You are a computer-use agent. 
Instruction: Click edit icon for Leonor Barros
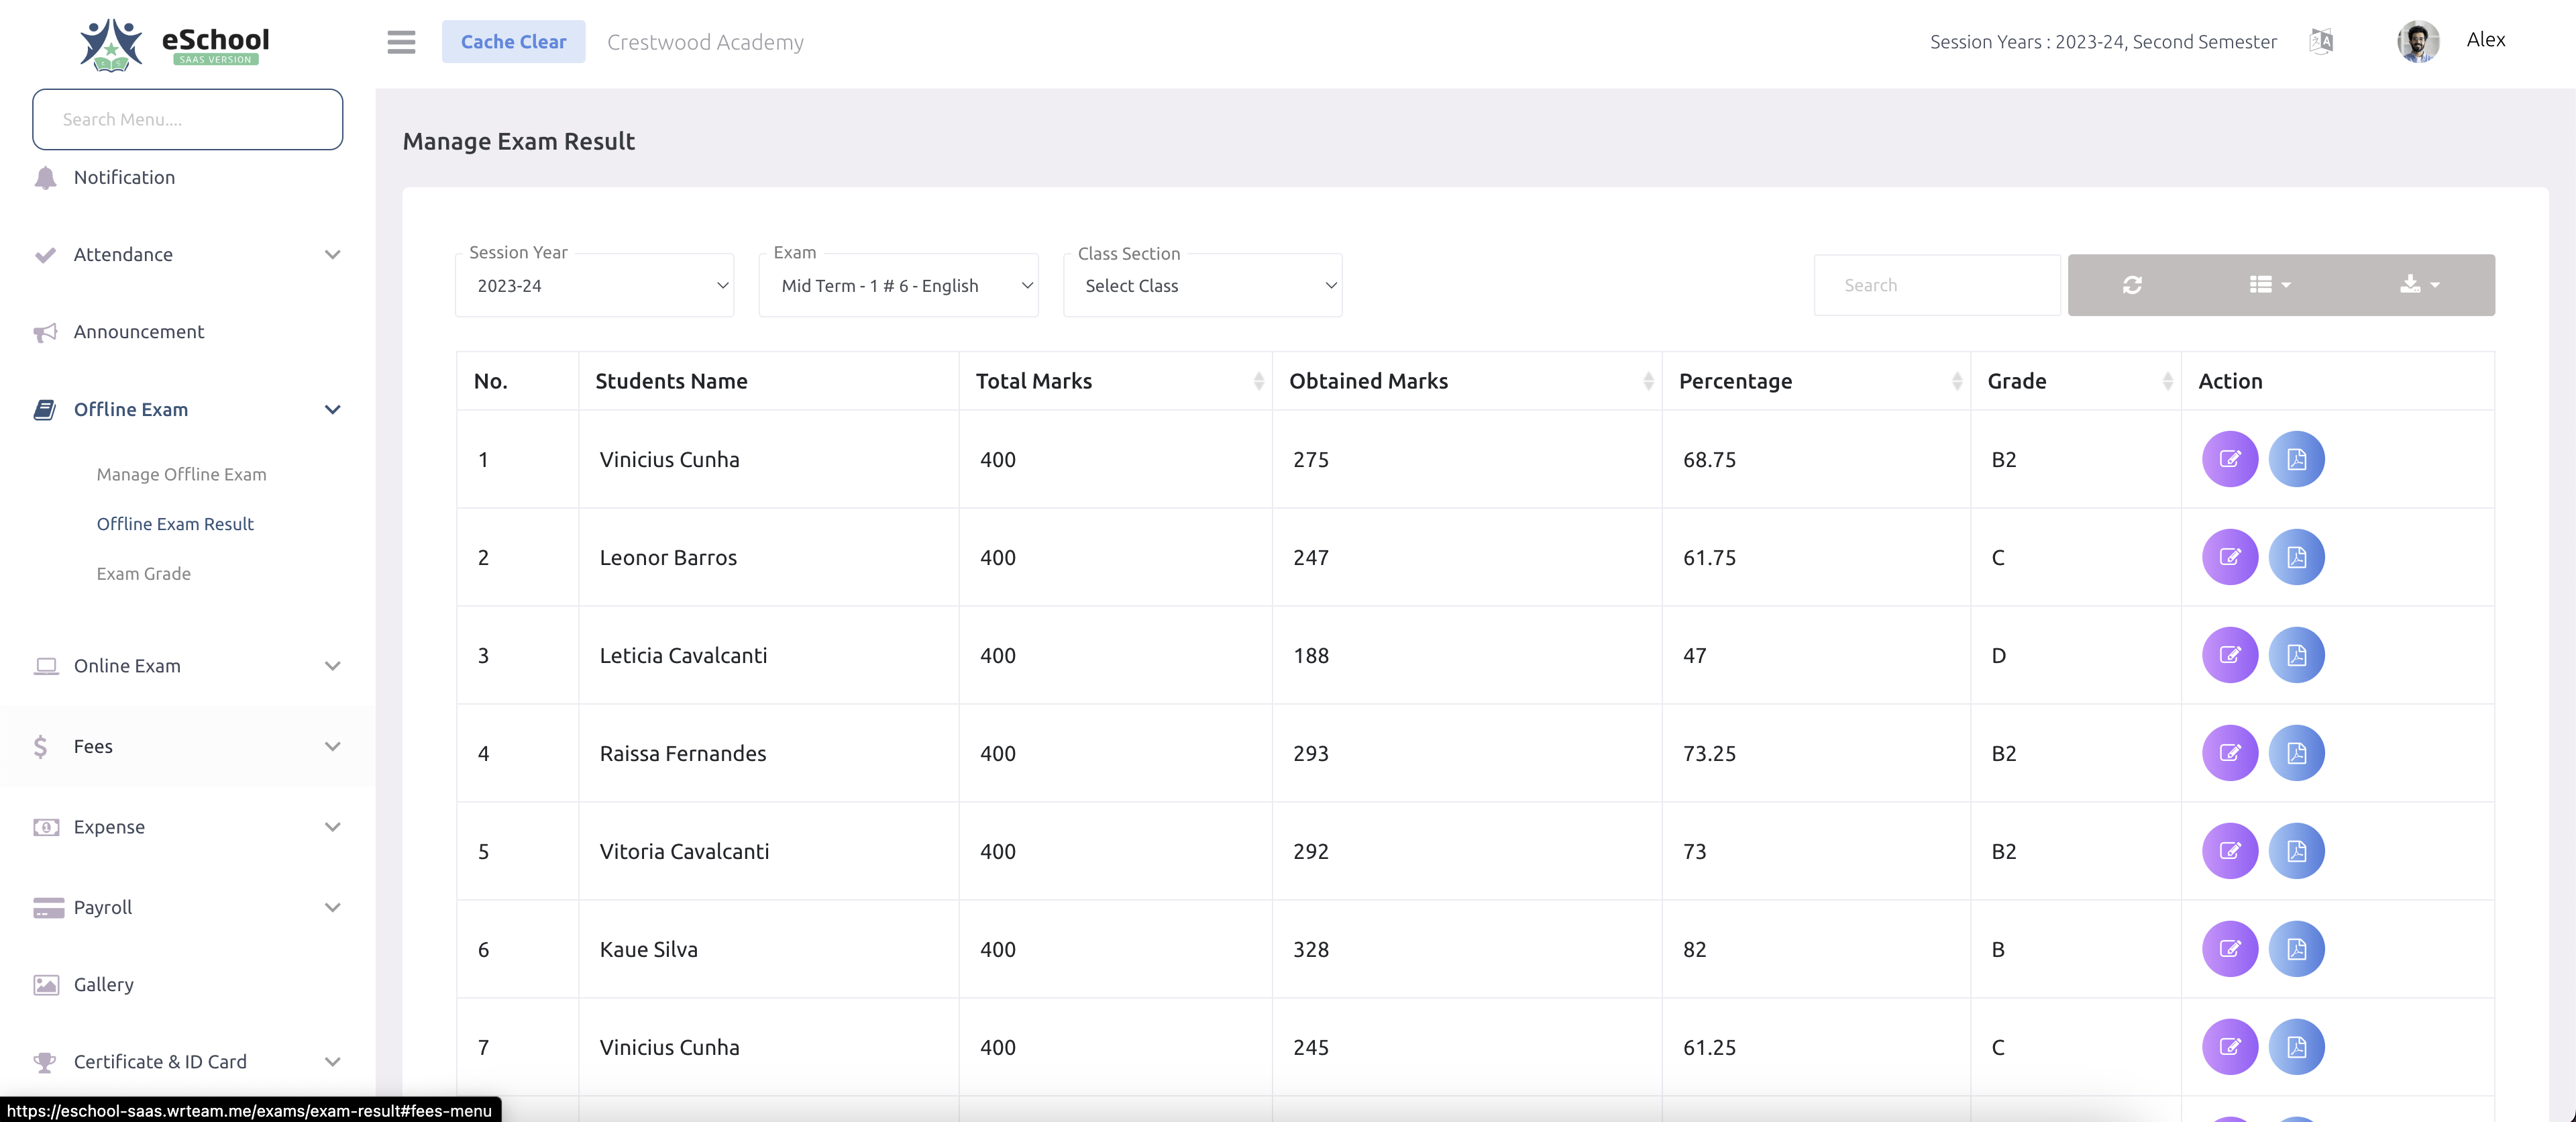click(x=2229, y=557)
